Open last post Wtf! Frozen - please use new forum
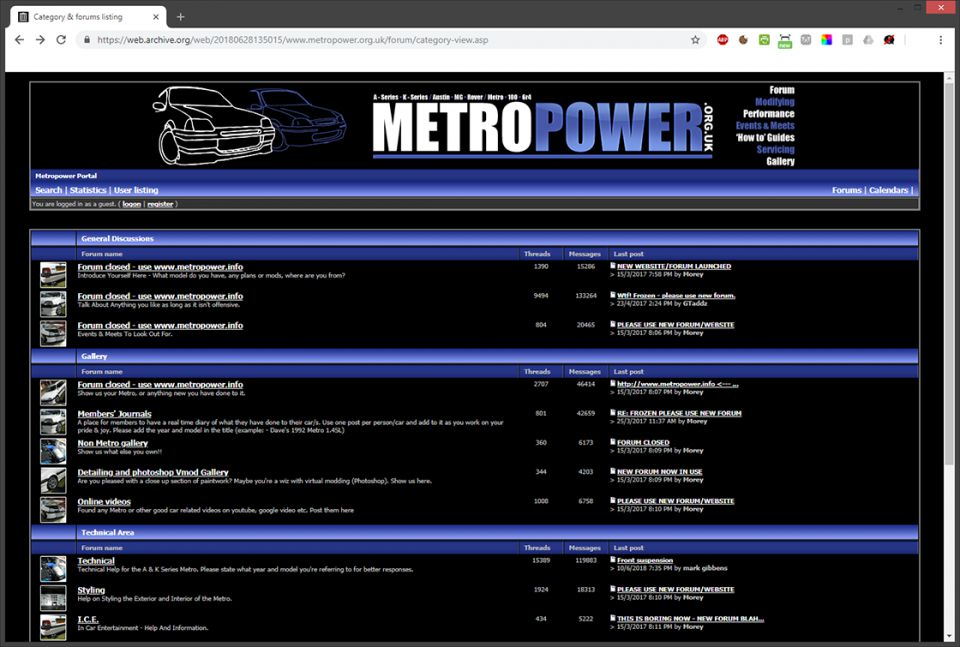The height and width of the screenshot is (647, 960). (676, 296)
